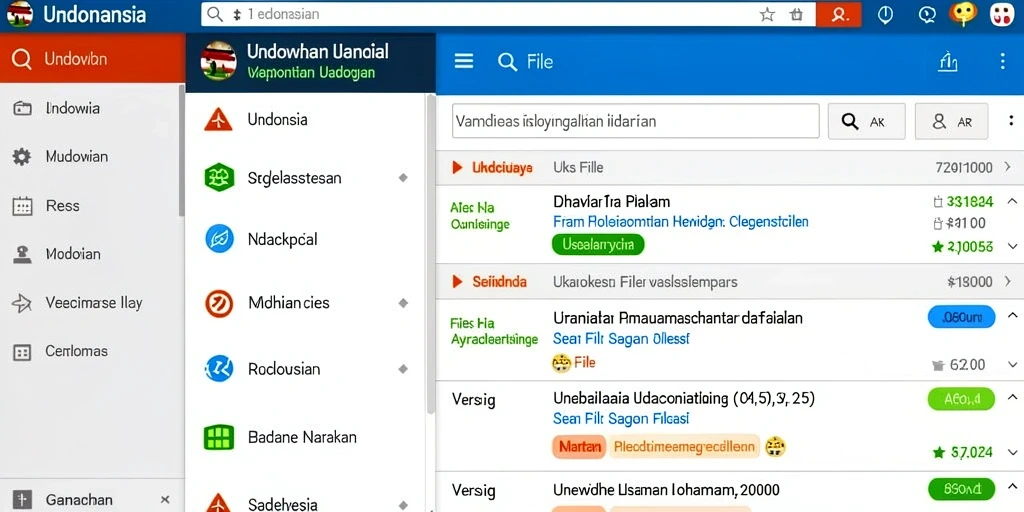1024x512 pixels.
Task: Click the person icon beside Modoian
Action: pos(22,254)
